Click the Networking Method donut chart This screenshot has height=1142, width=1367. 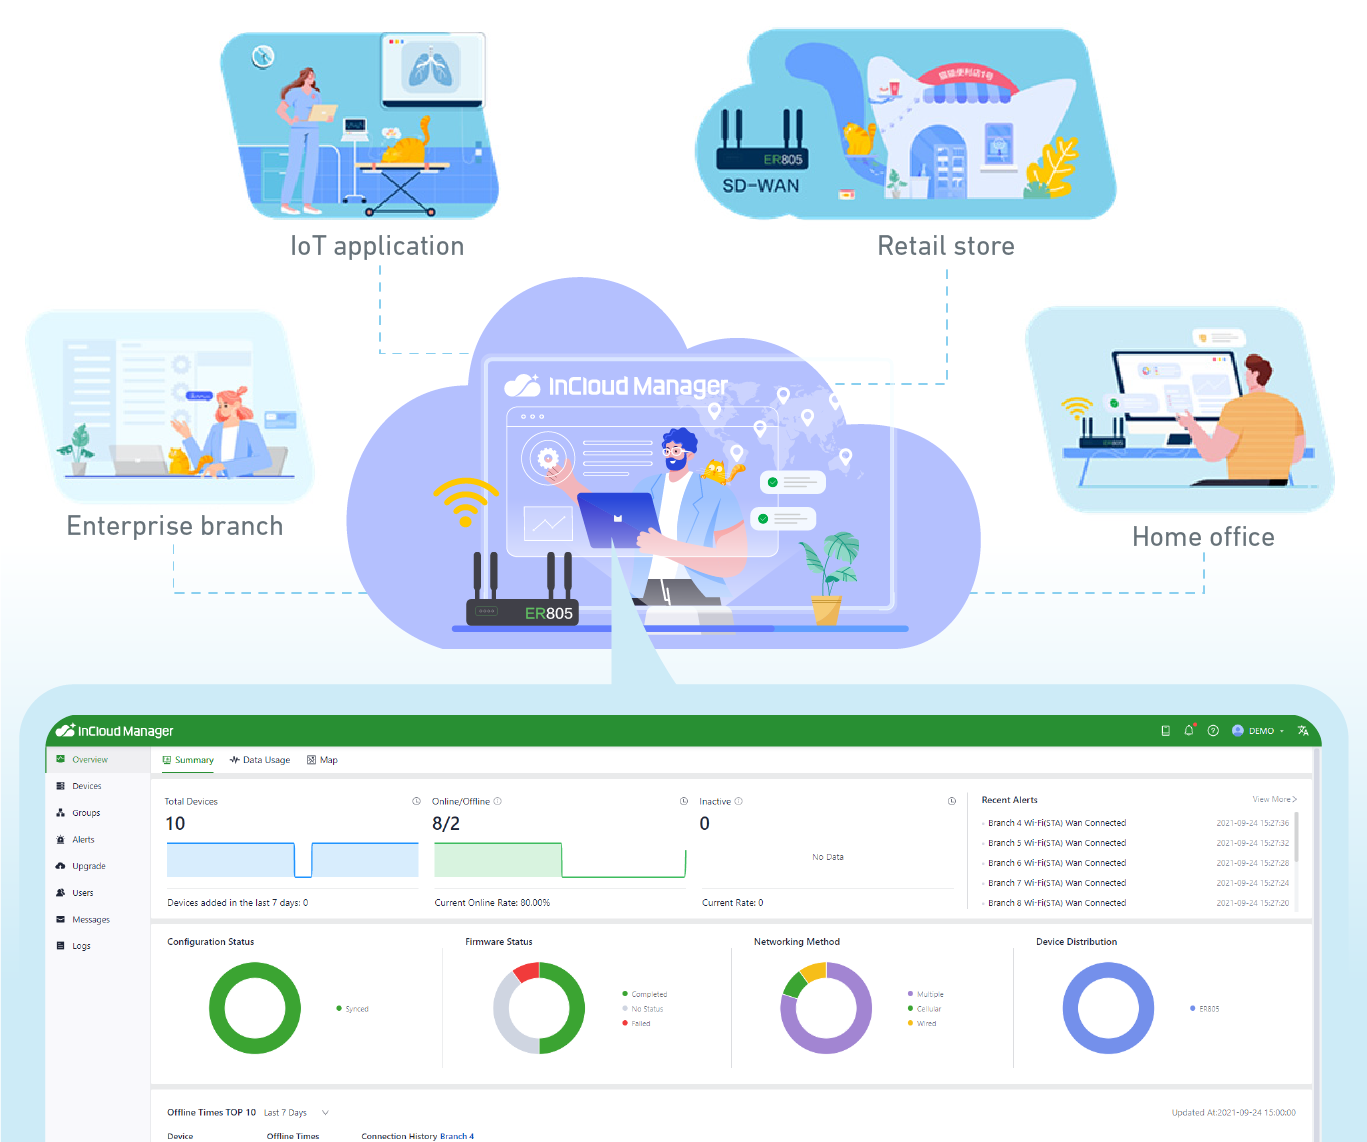[x=826, y=1008]
